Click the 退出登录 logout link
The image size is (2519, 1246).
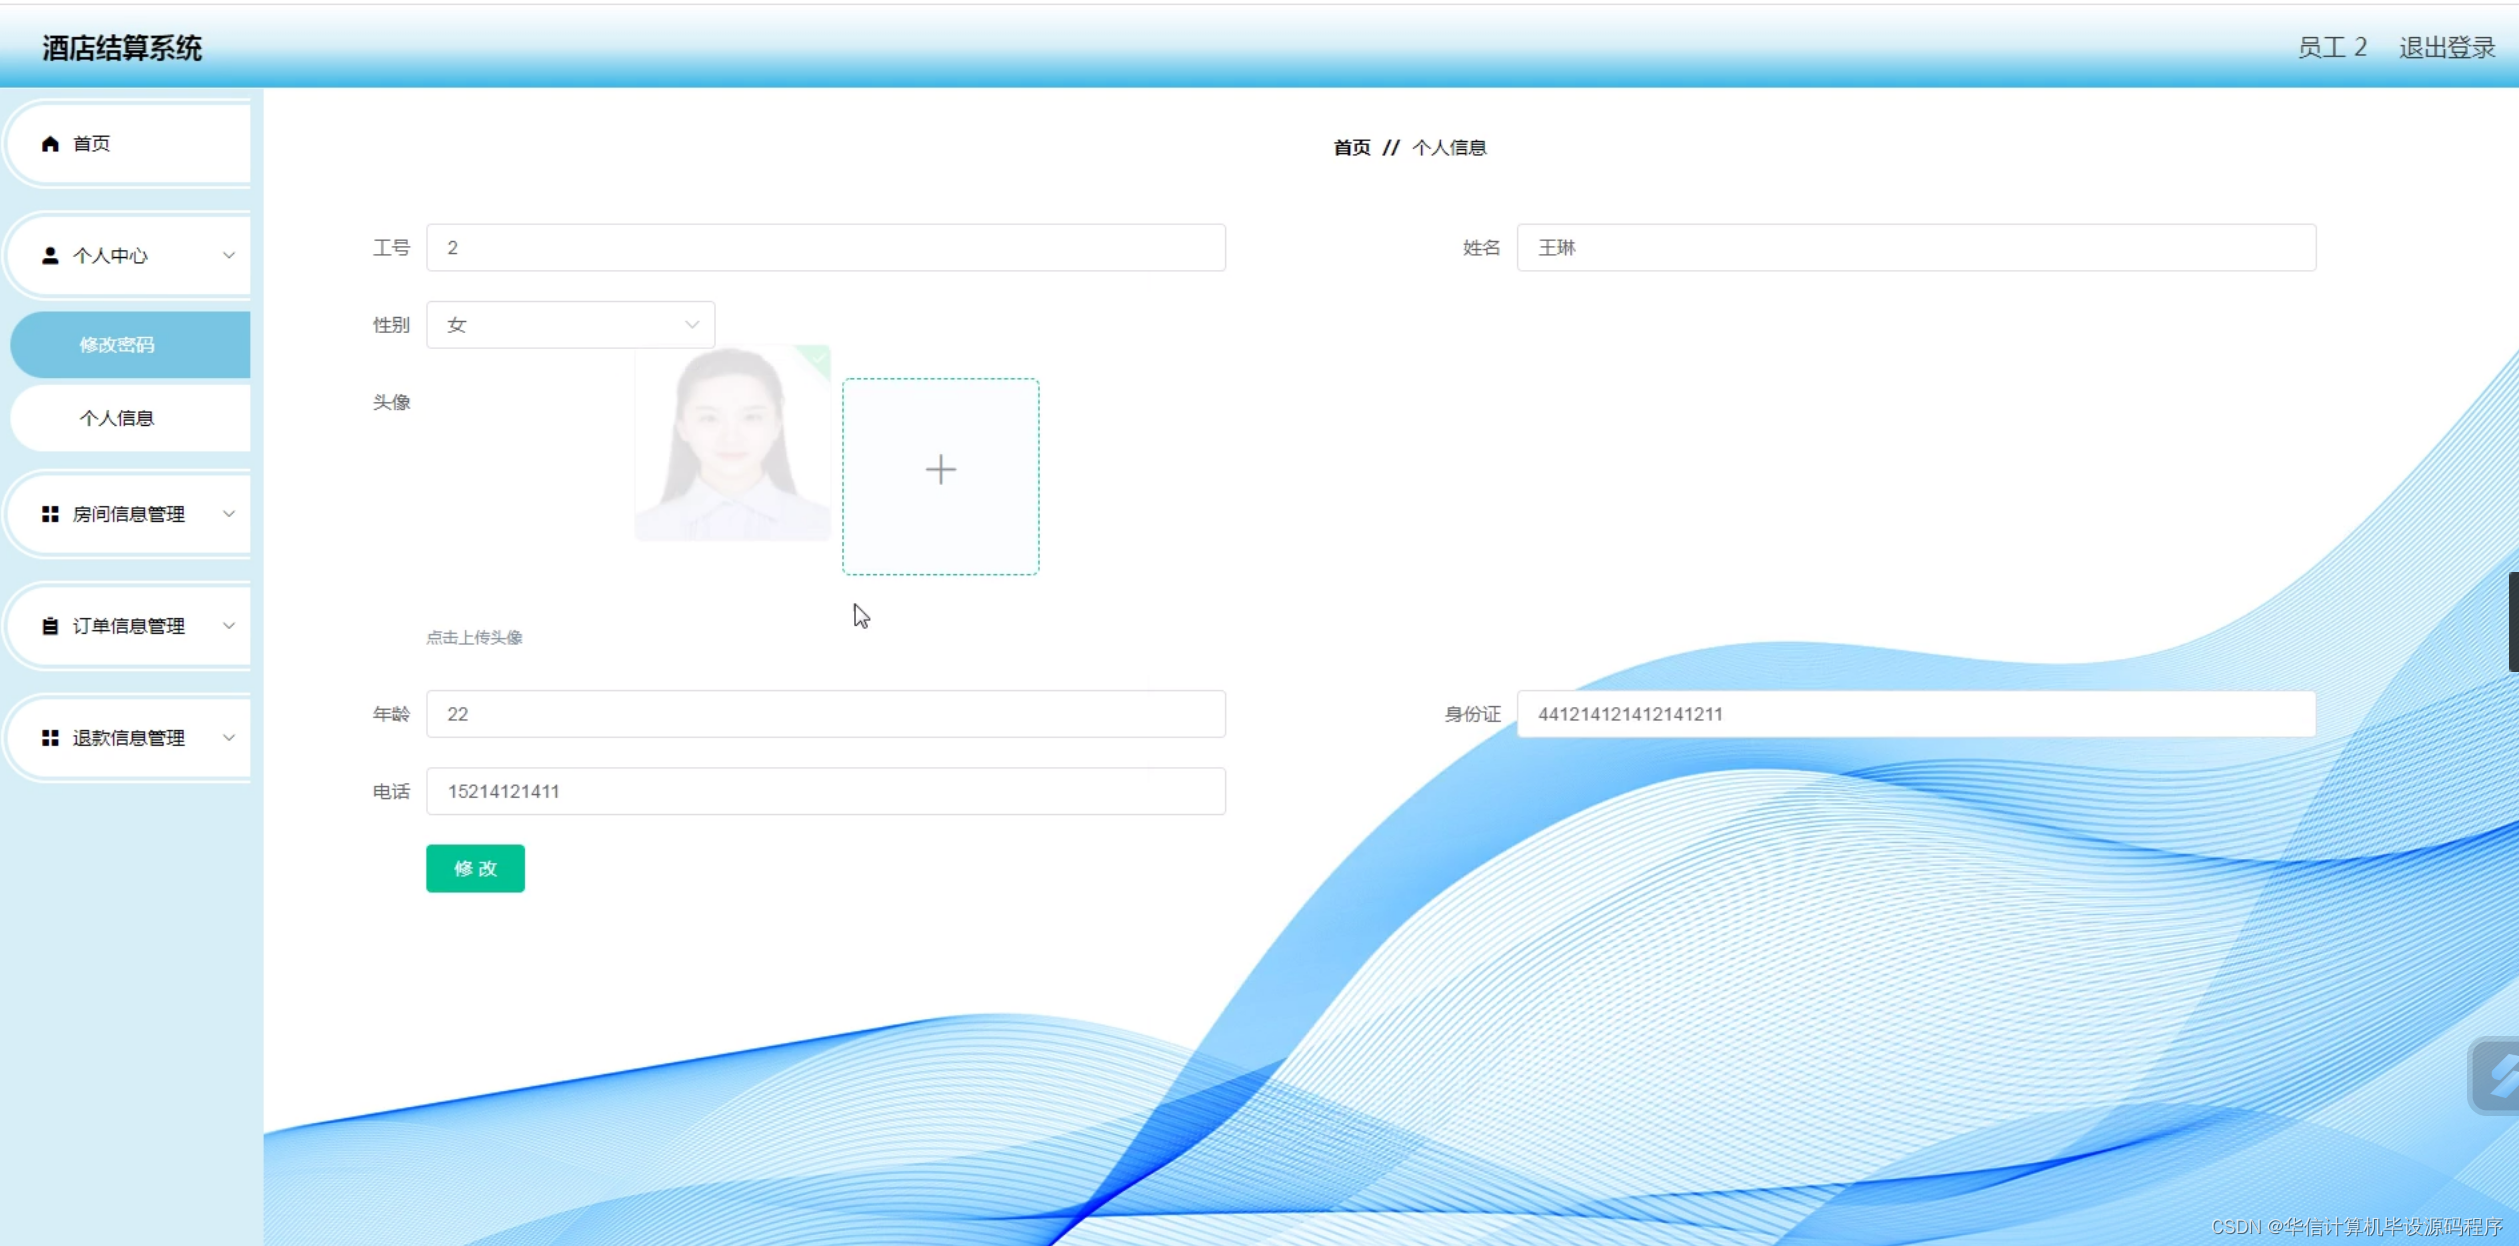click(x=2446, y=48)
